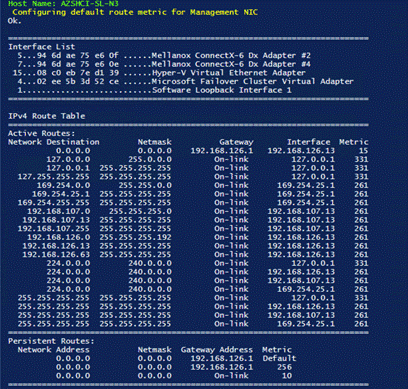Click the 'Interface List' heading
Screen dimensions: 408x389
click(x=42, y=47)
